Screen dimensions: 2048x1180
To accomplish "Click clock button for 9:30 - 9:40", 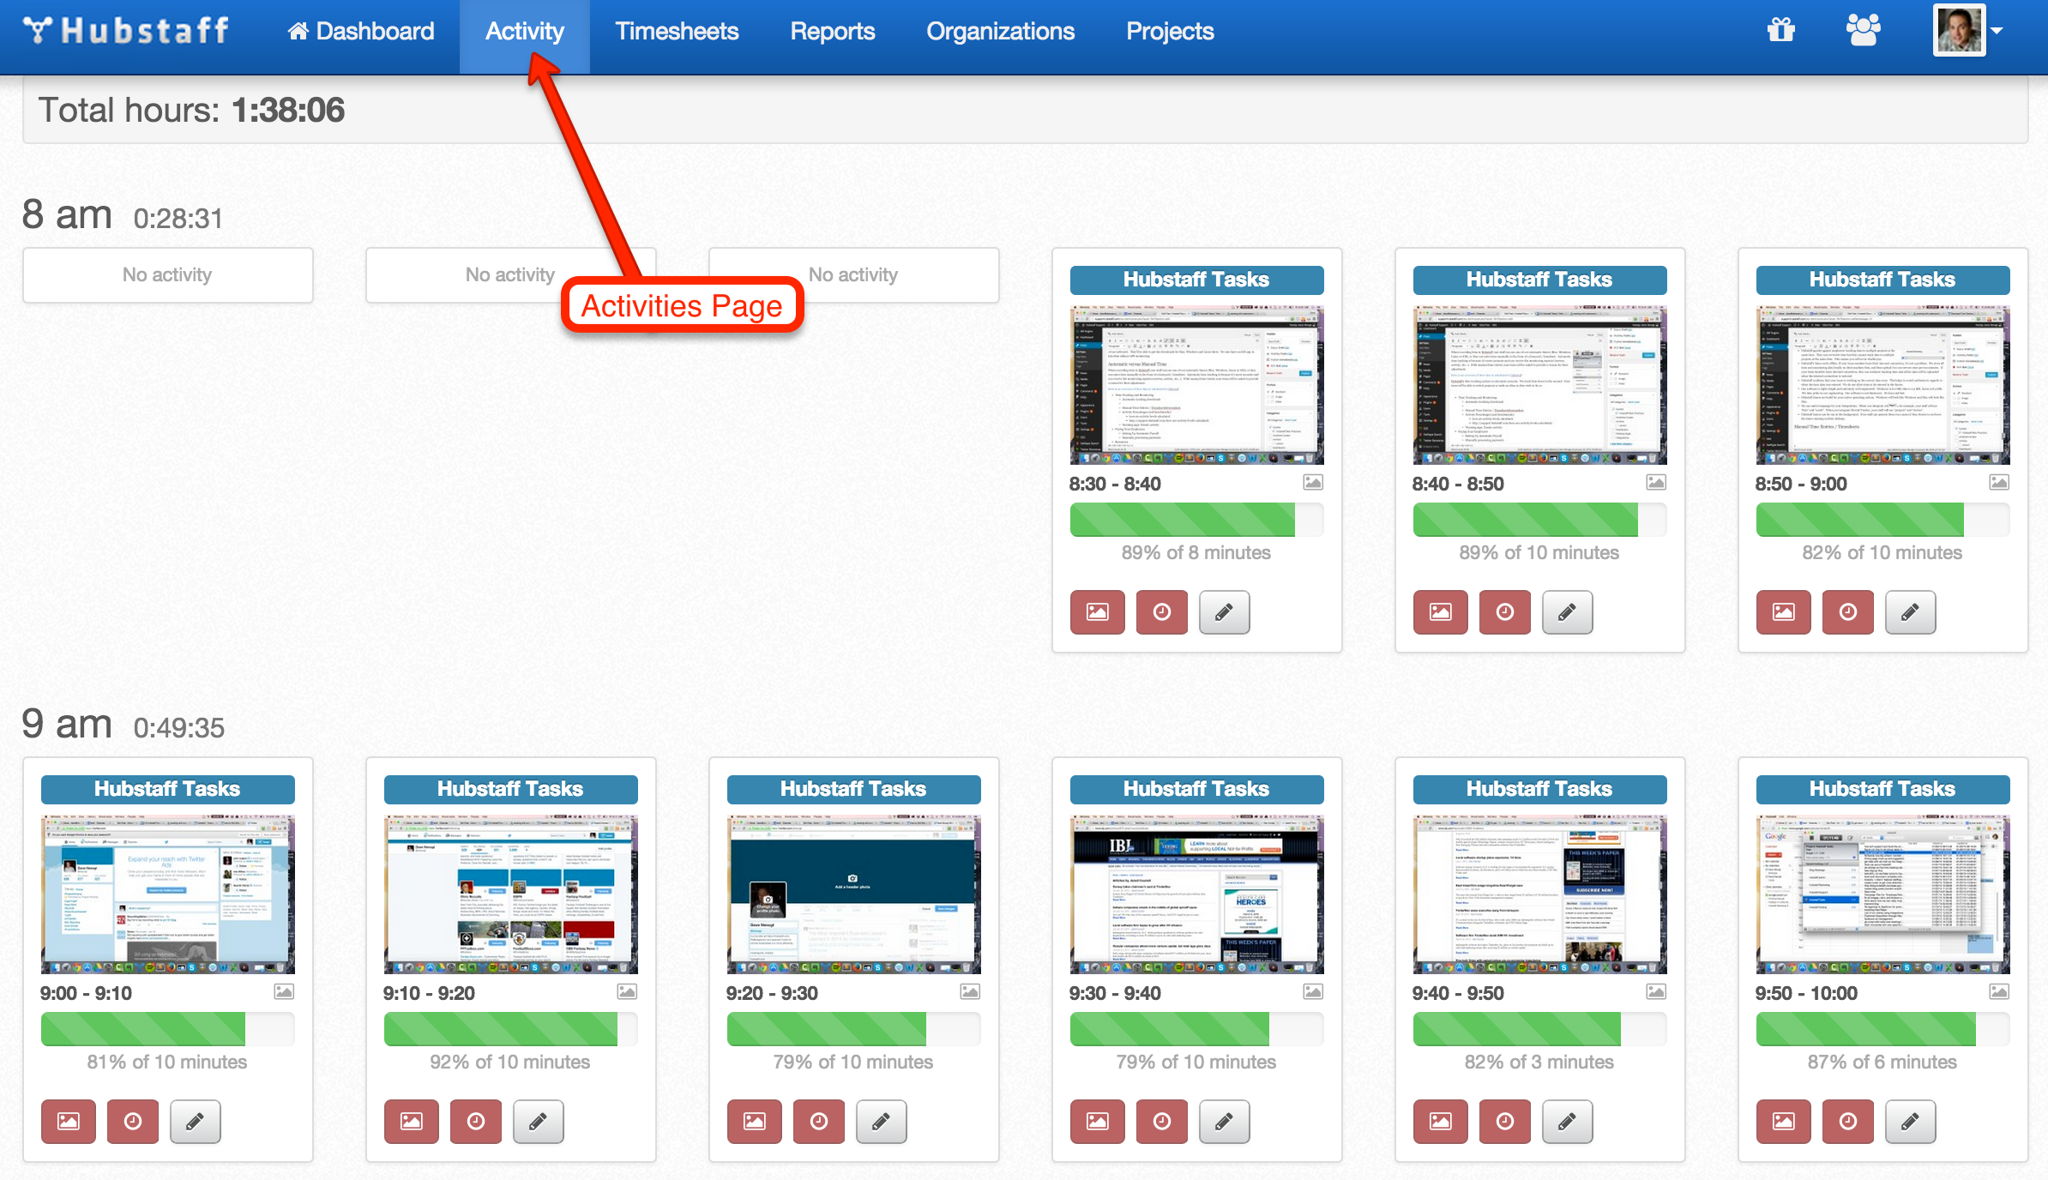I will 1162,1122.
